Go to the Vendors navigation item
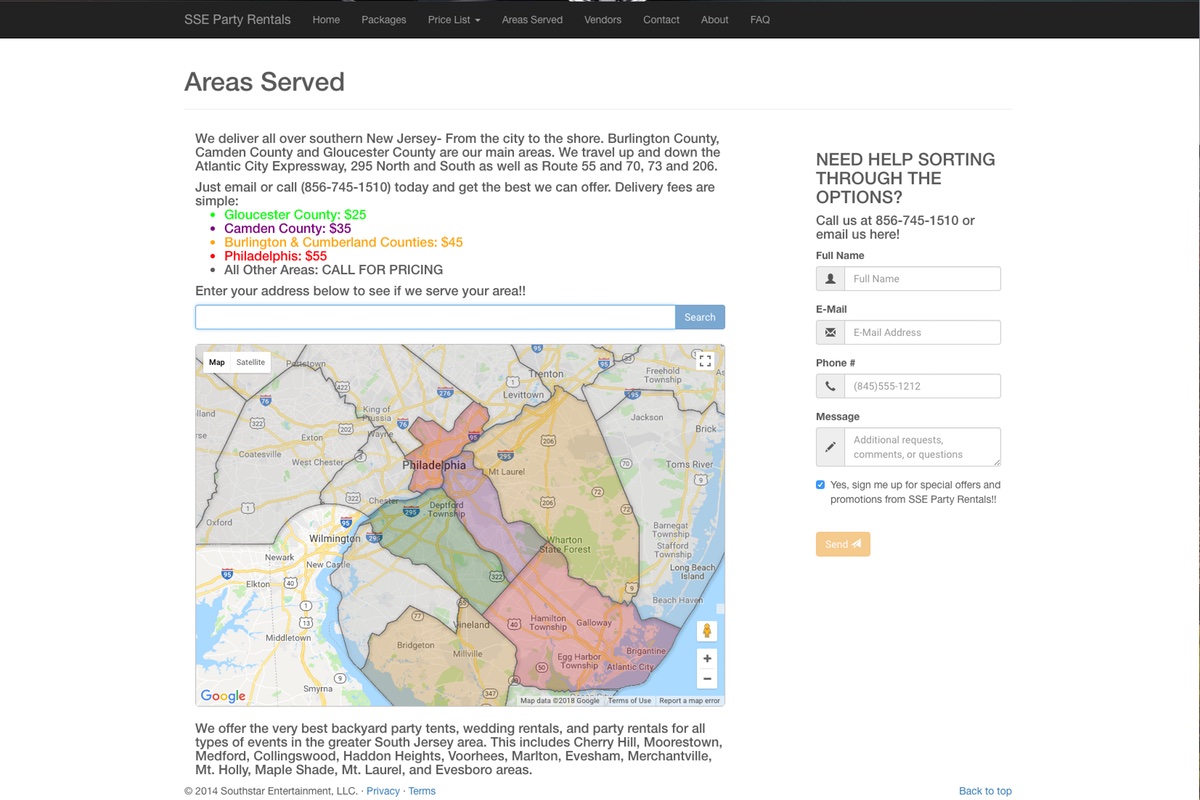Viewport: 1200px width, 800px height. [x=603, y=20]
